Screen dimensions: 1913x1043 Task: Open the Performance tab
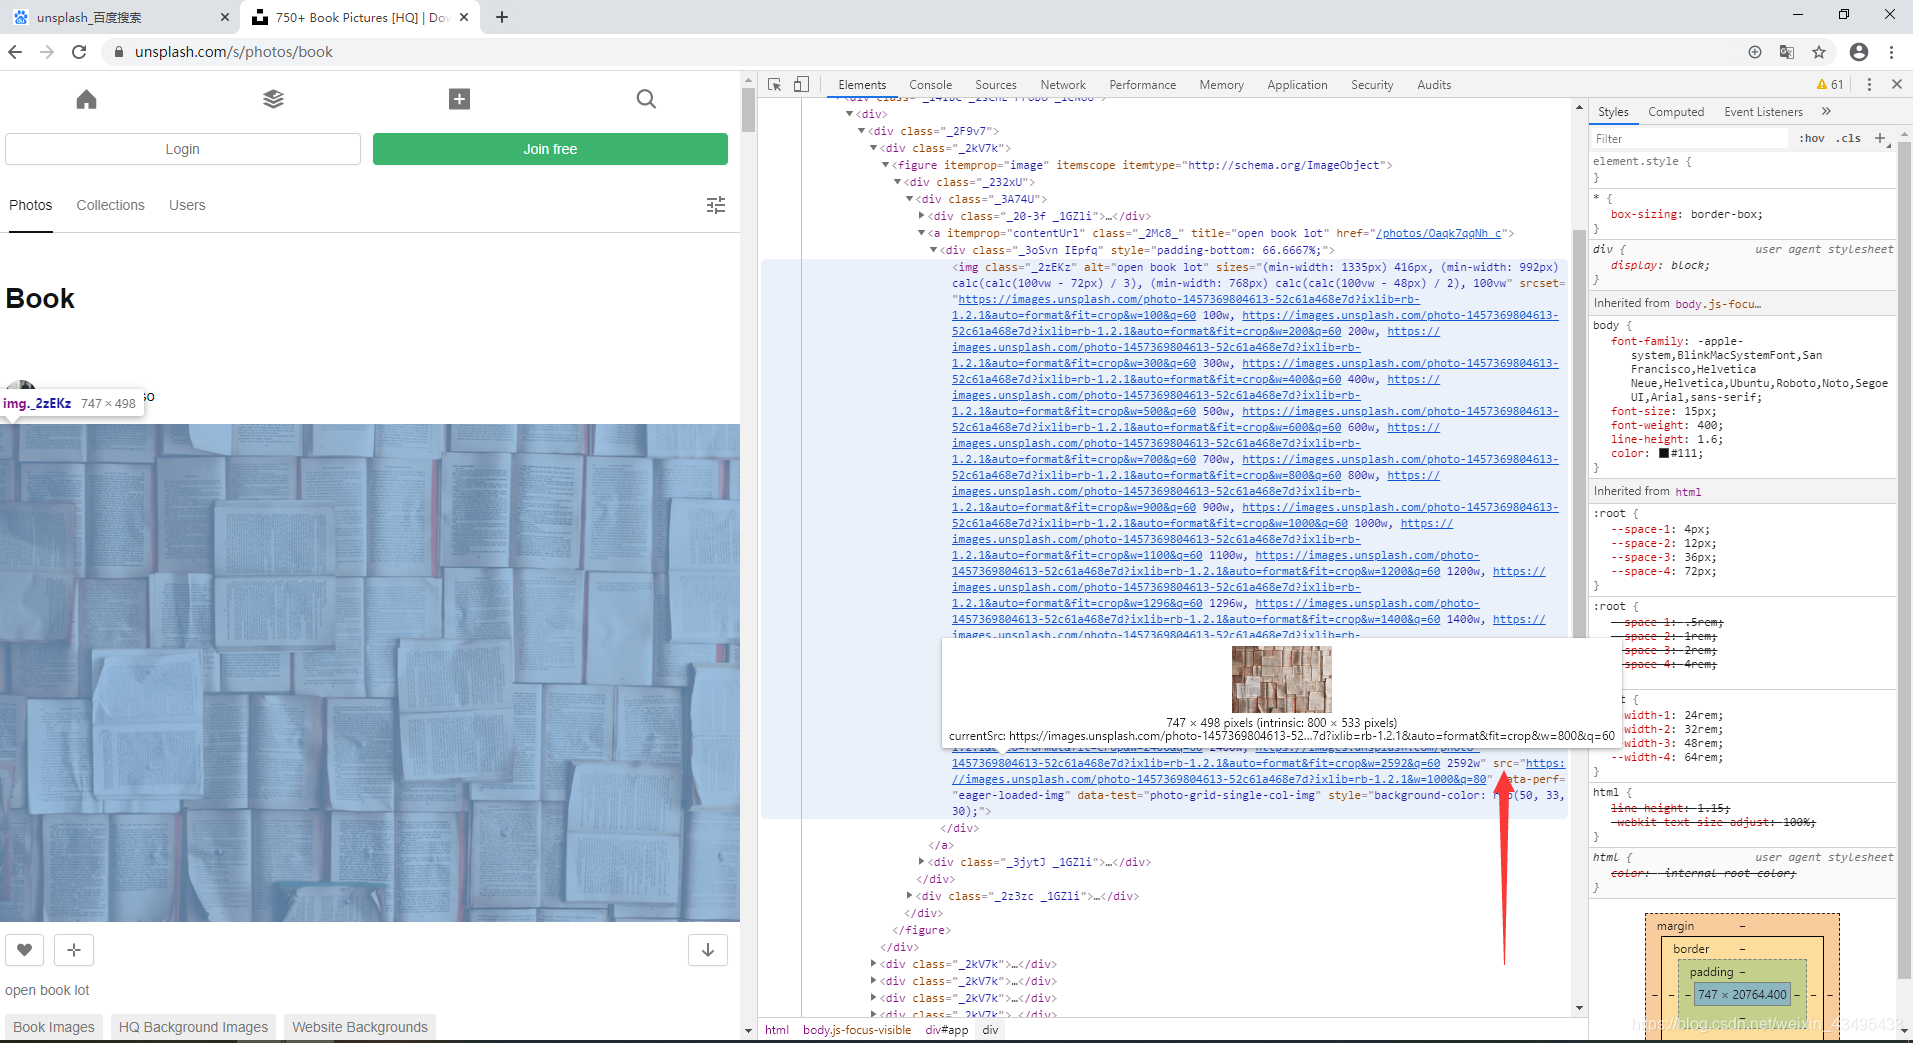click(1143, 85)
